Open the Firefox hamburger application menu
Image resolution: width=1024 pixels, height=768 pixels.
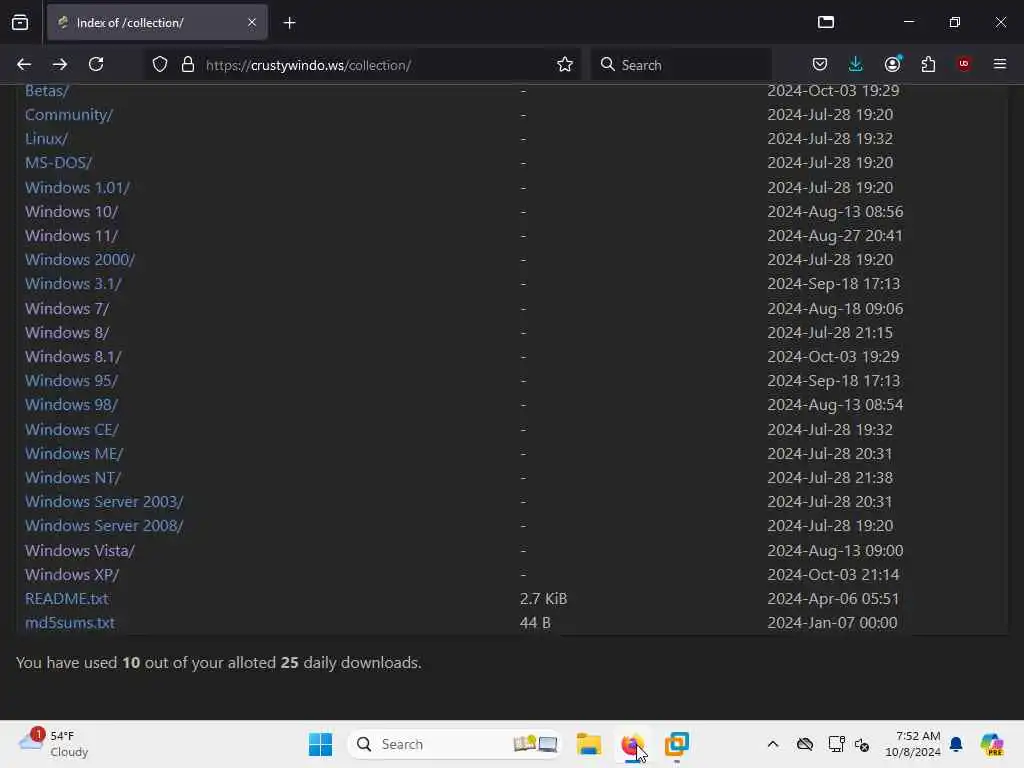[x=1000, y=64]
